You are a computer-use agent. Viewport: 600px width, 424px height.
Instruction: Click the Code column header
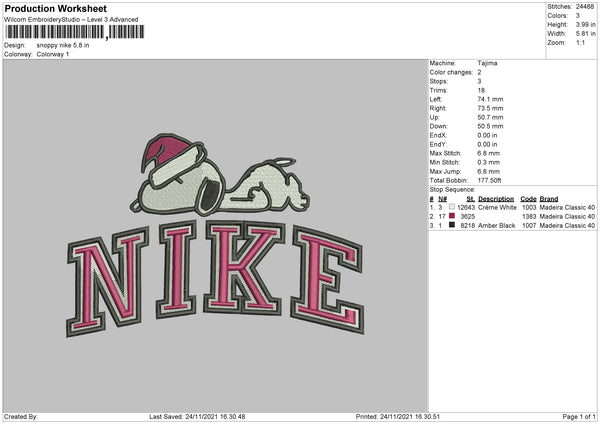[528, 199]
